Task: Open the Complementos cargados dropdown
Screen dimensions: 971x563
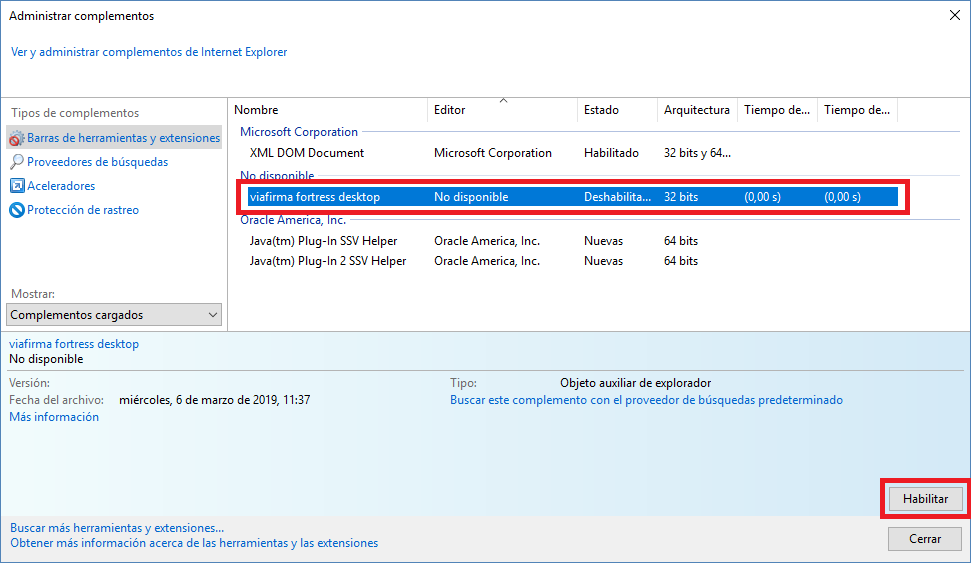Action: (114, 315)
